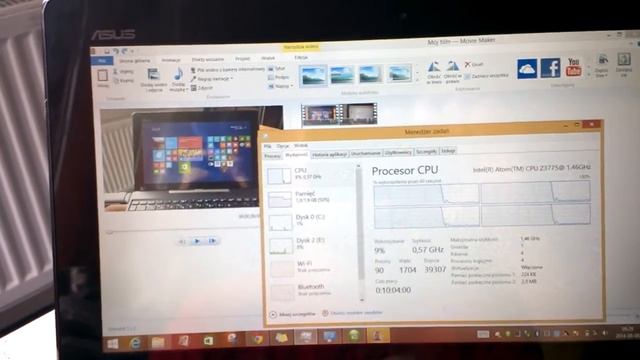
Task: Rotate right (Obróć w prawo) icon
Action: (x=452, y=66)
